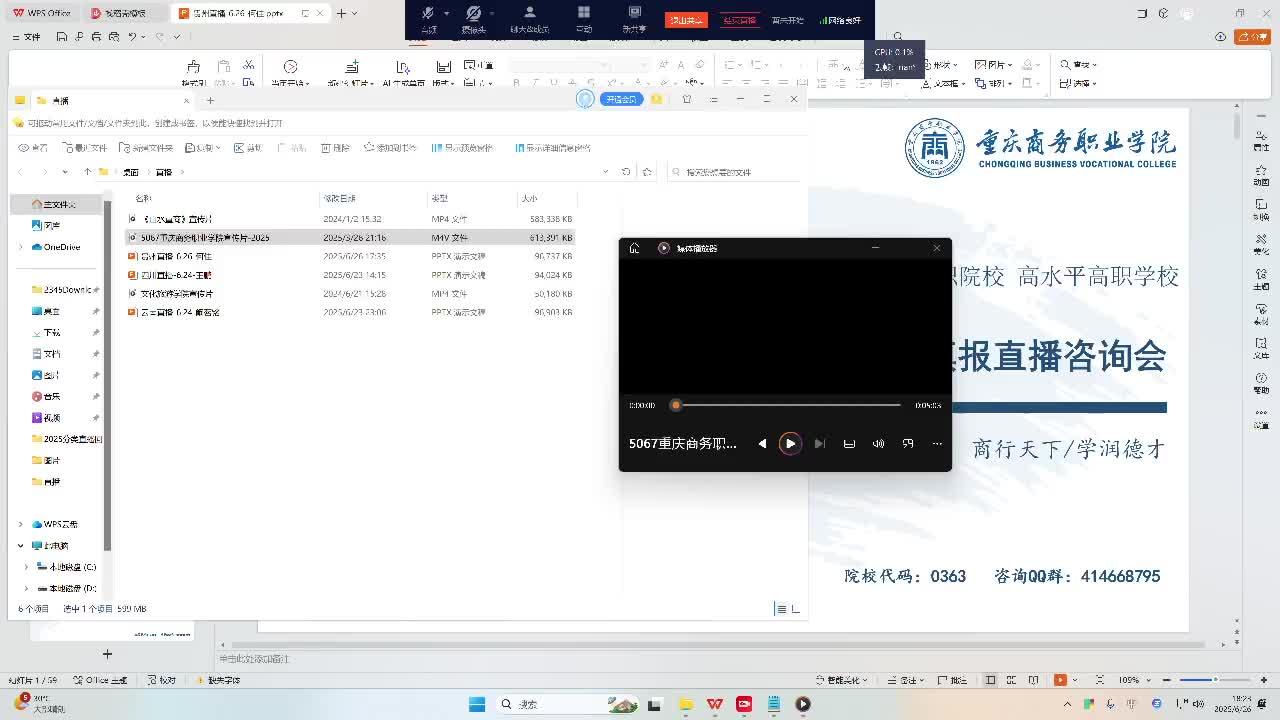The image size is (1280, 720).
Task: Click the taskbar search box
Action: [x=566, y=704]
